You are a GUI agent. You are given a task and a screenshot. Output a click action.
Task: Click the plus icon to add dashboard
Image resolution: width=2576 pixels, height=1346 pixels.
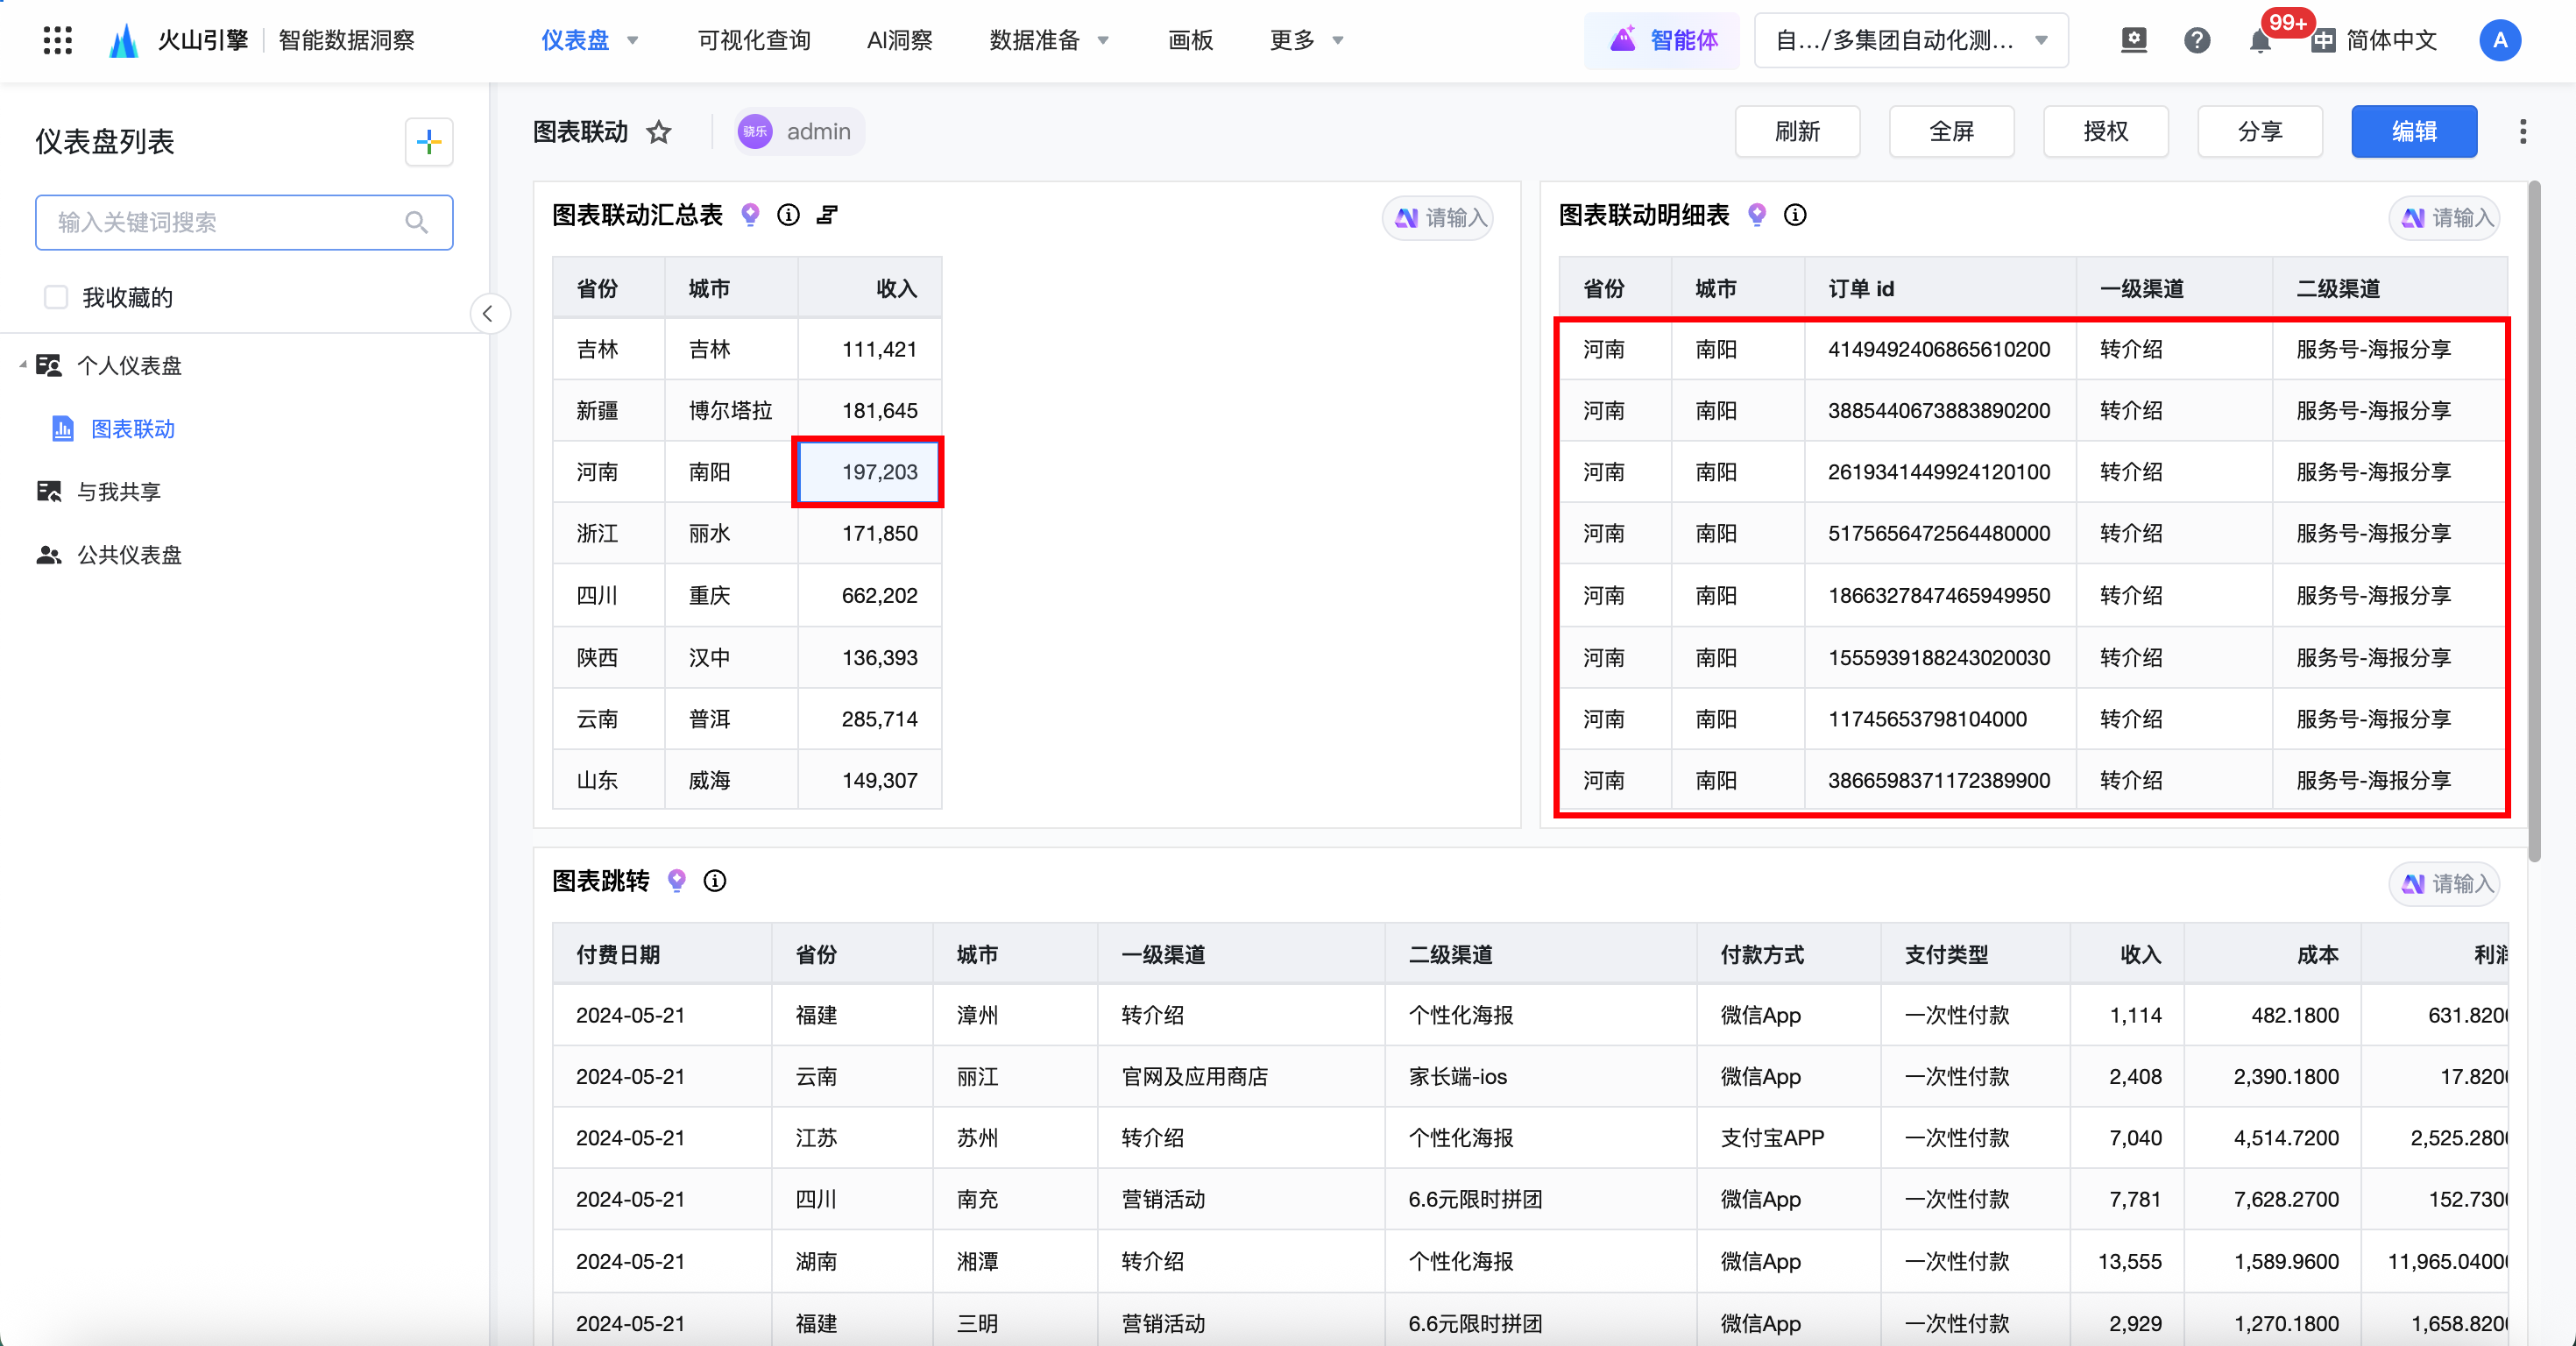[x=429, y=142]
